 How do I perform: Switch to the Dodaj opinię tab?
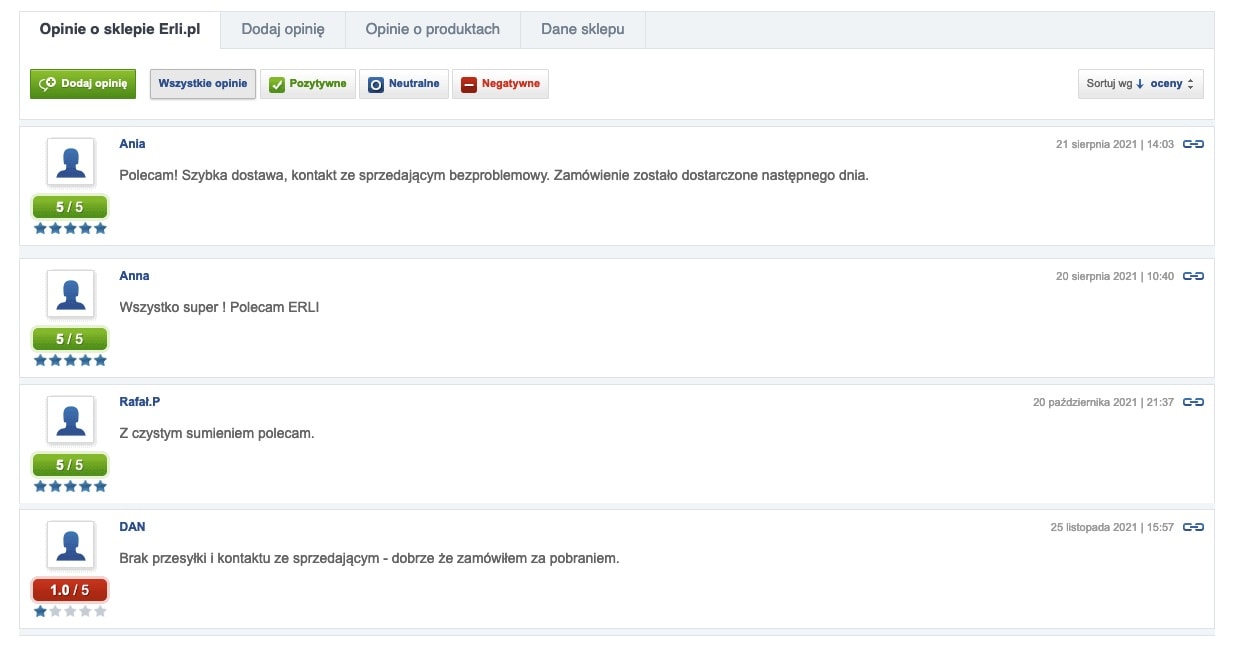click(x=283, y=29)
